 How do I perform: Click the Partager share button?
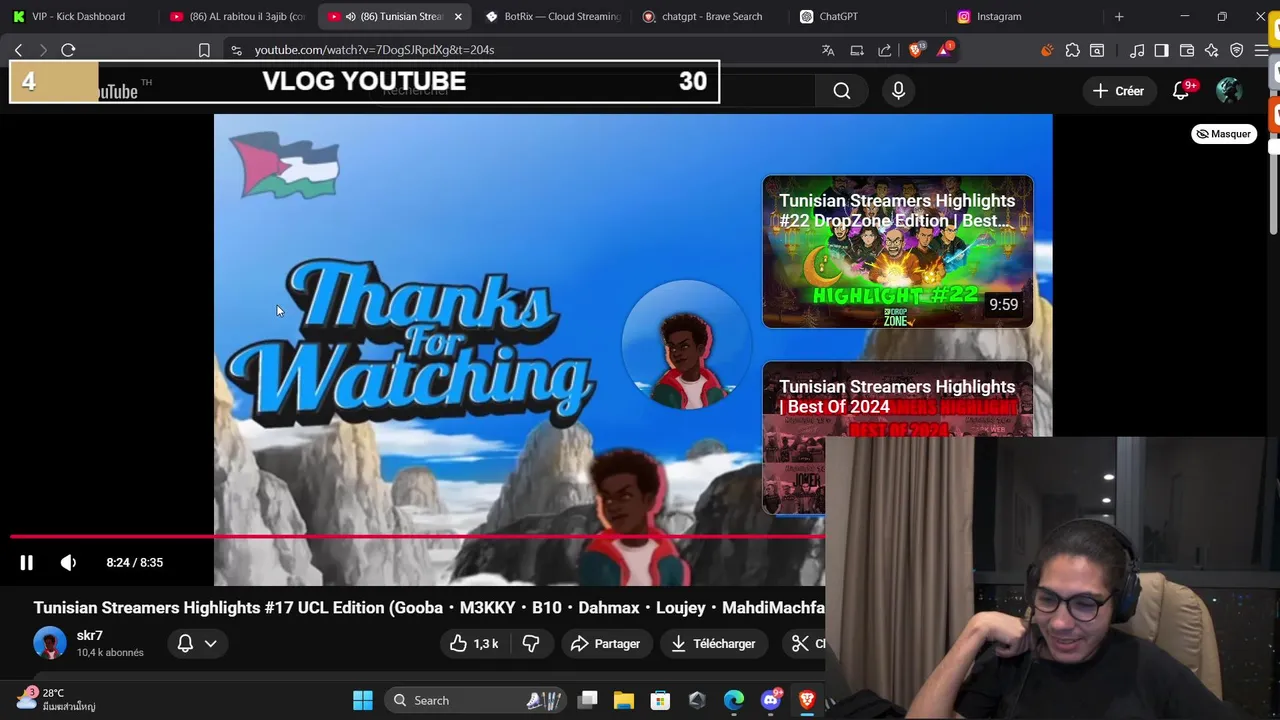tap(605, 644)
